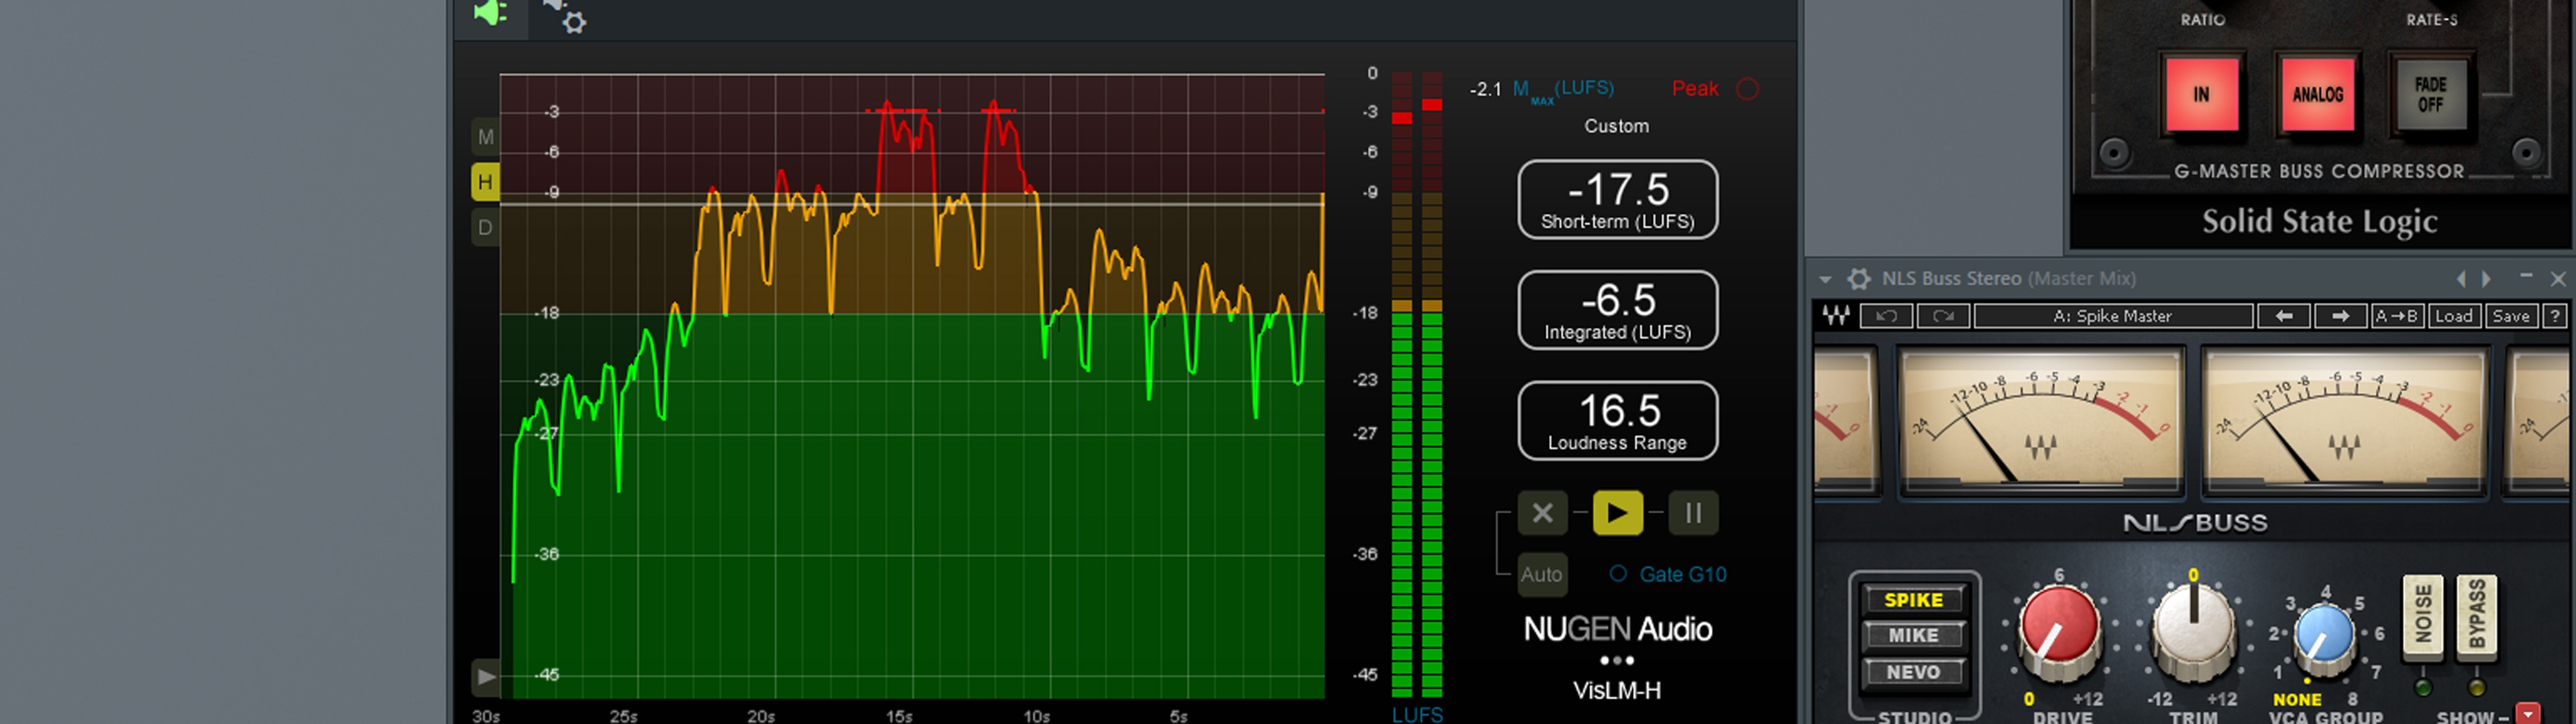Close the NLS Buss Stereo window
The width and height of the screenshot is (2576, 724).
click(x=2558, y=279)
